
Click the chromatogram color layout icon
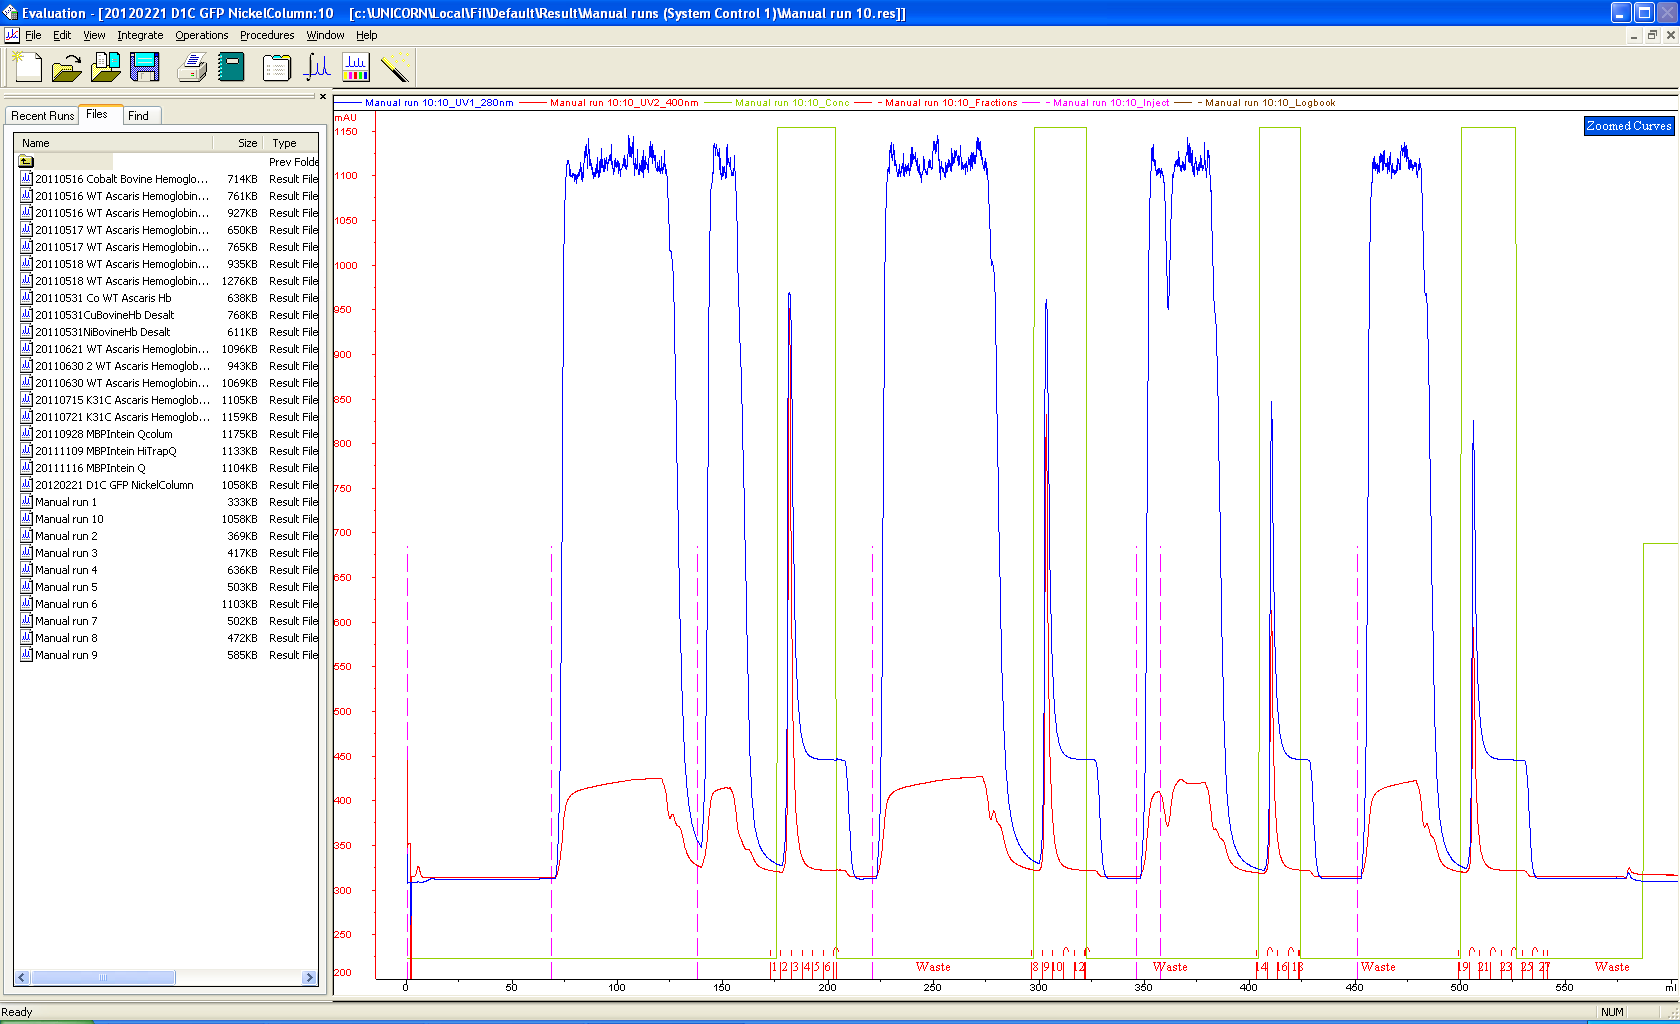click(x=356, y=67)
